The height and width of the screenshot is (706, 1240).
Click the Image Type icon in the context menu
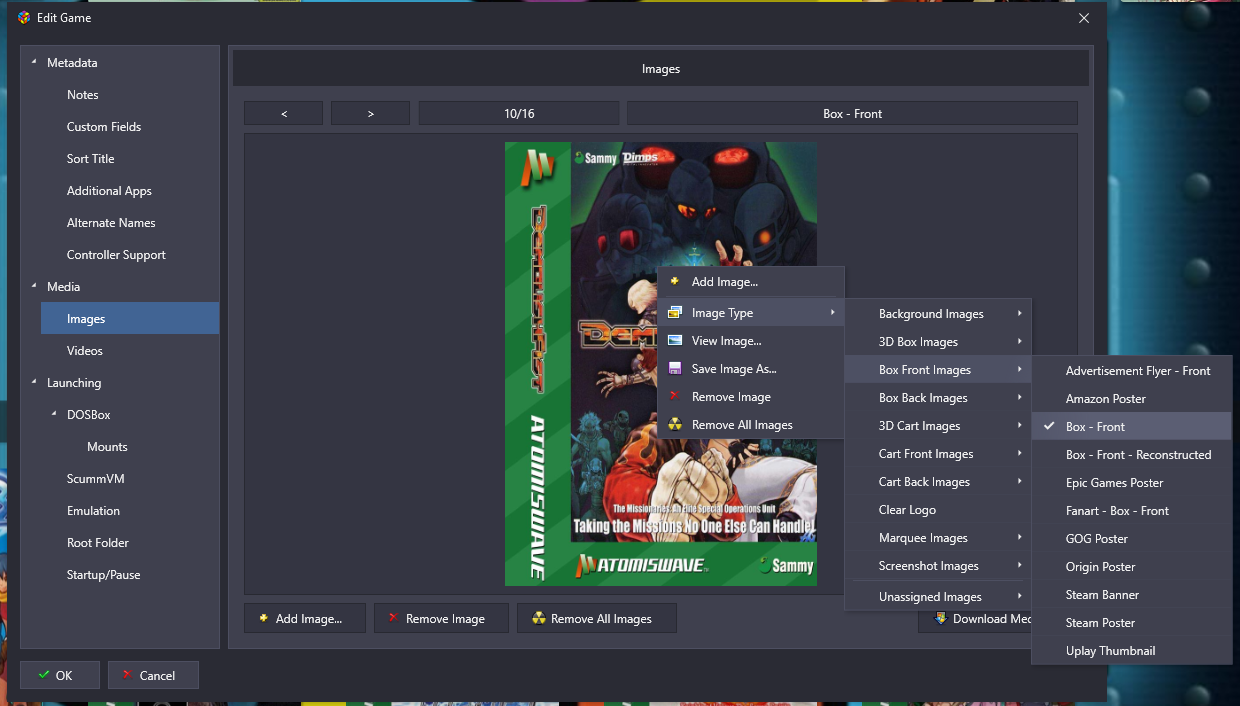675,313
